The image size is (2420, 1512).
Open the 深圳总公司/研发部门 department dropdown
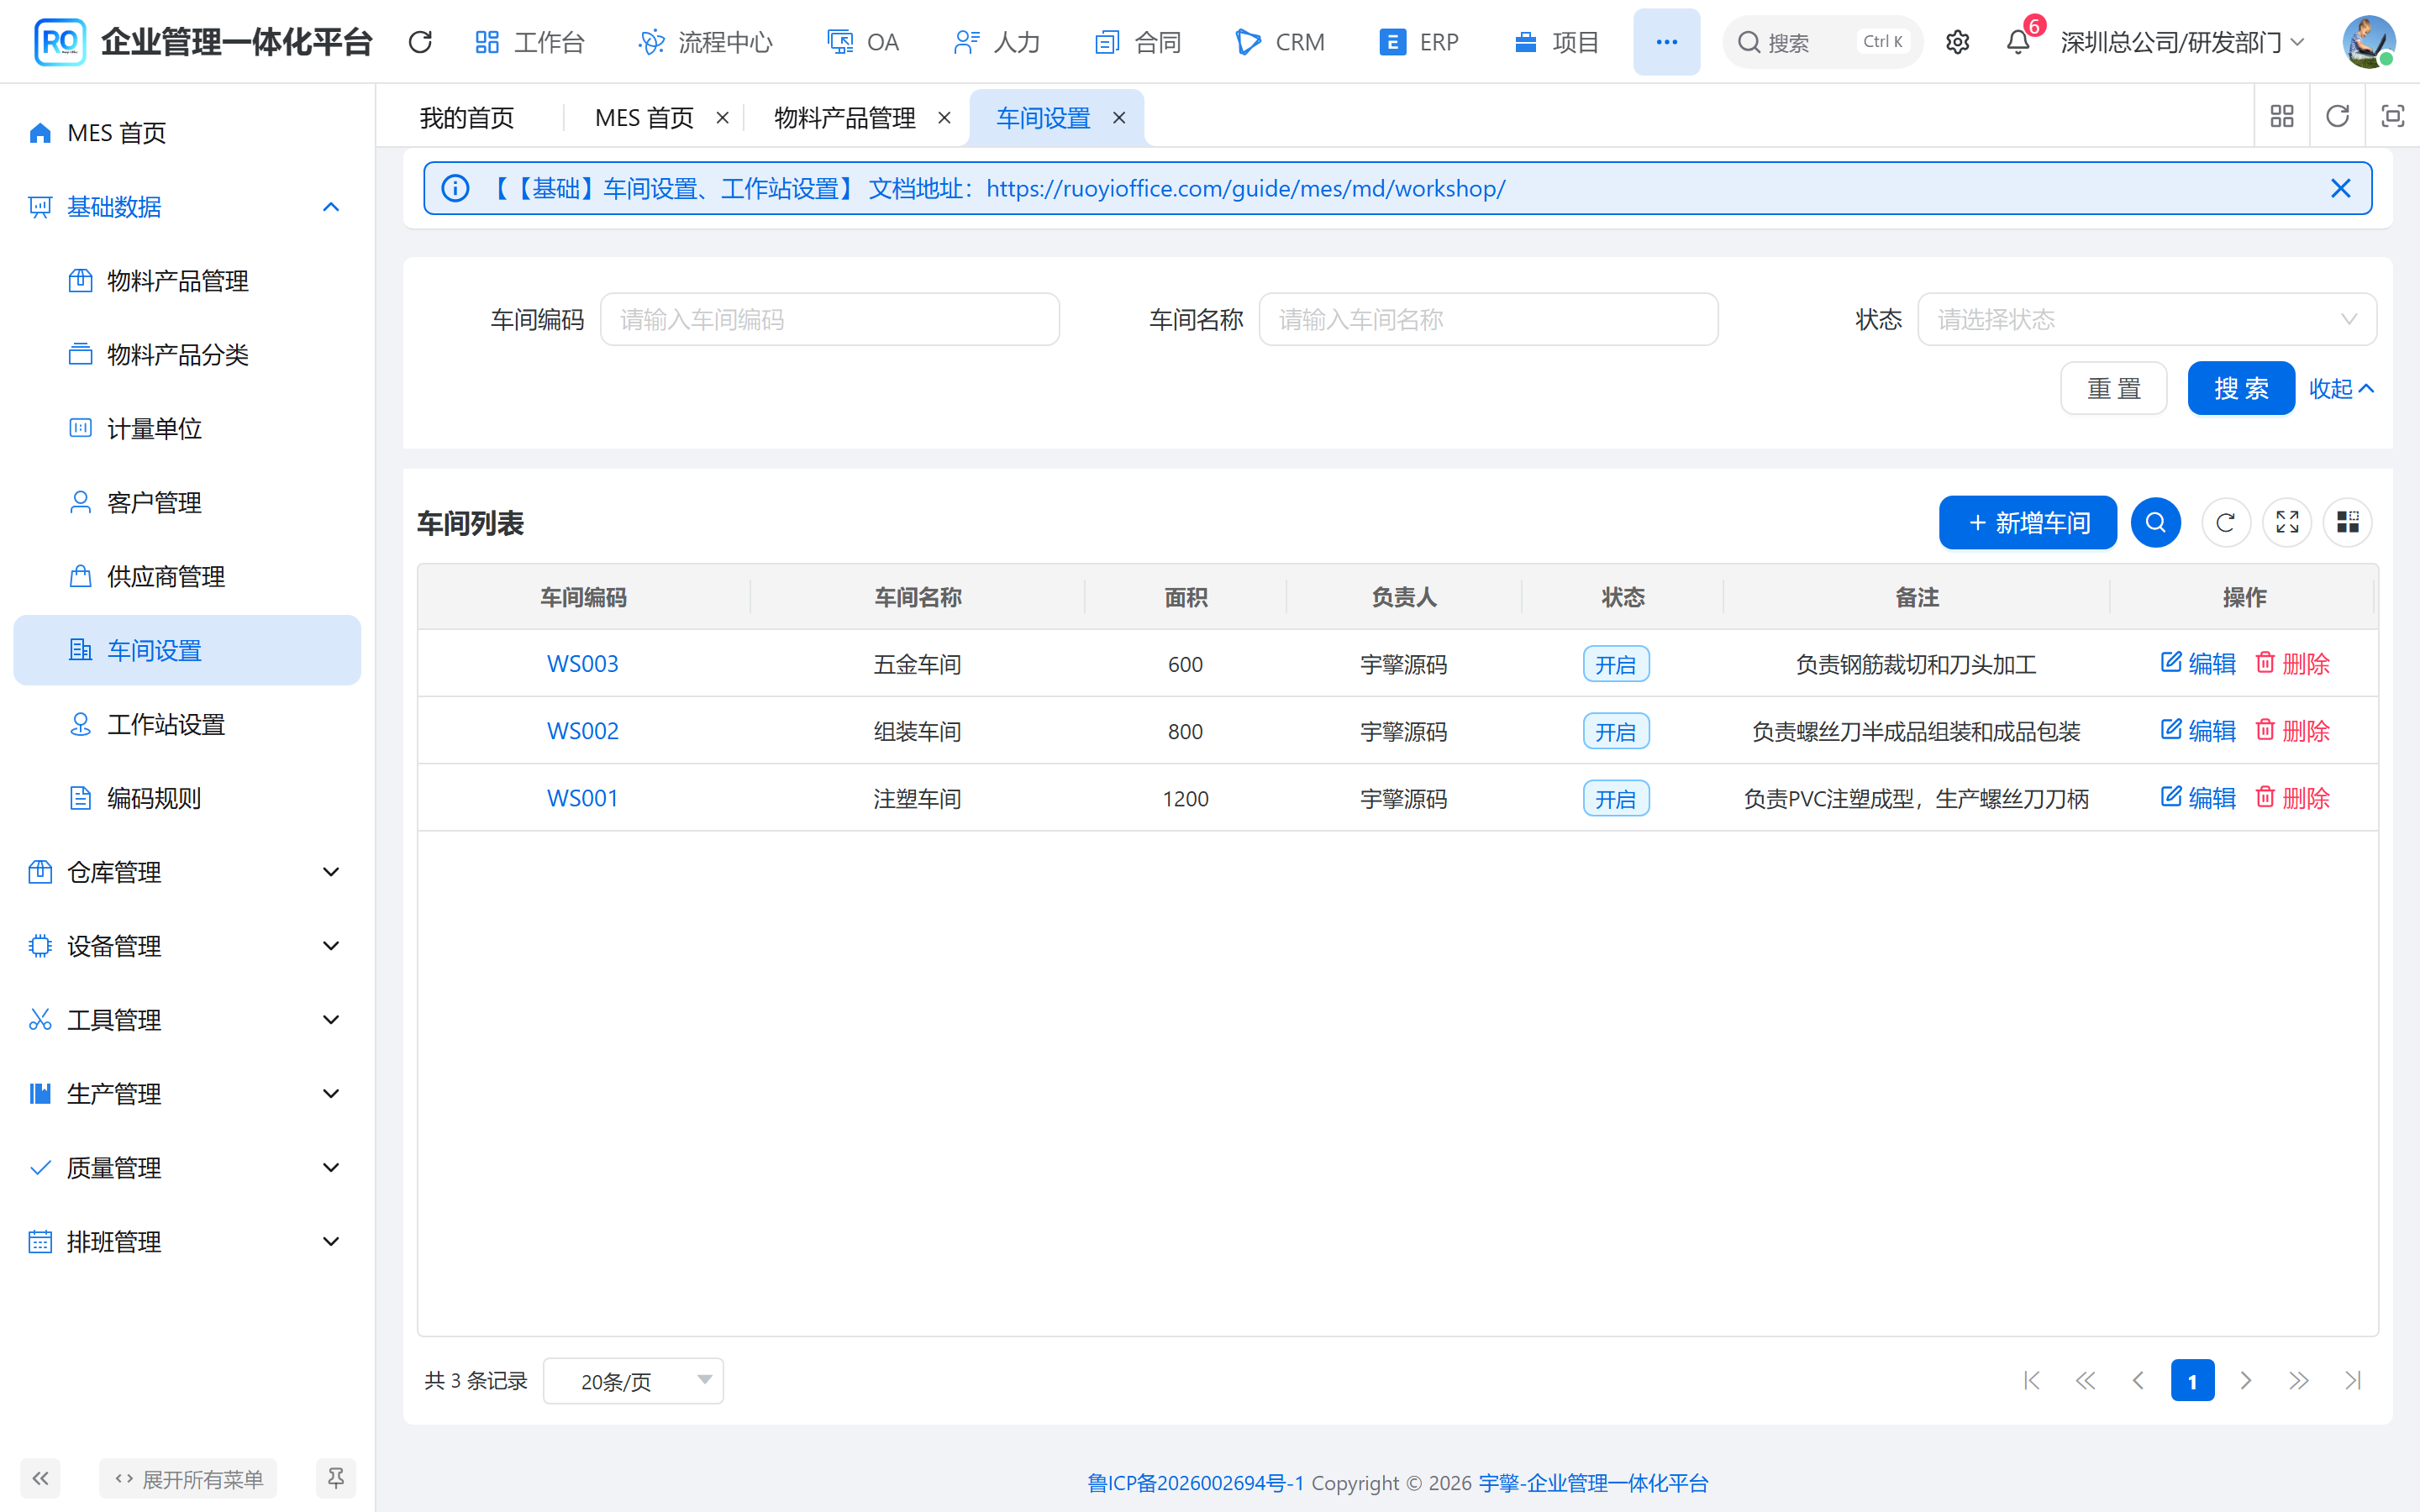[2183, 42]
